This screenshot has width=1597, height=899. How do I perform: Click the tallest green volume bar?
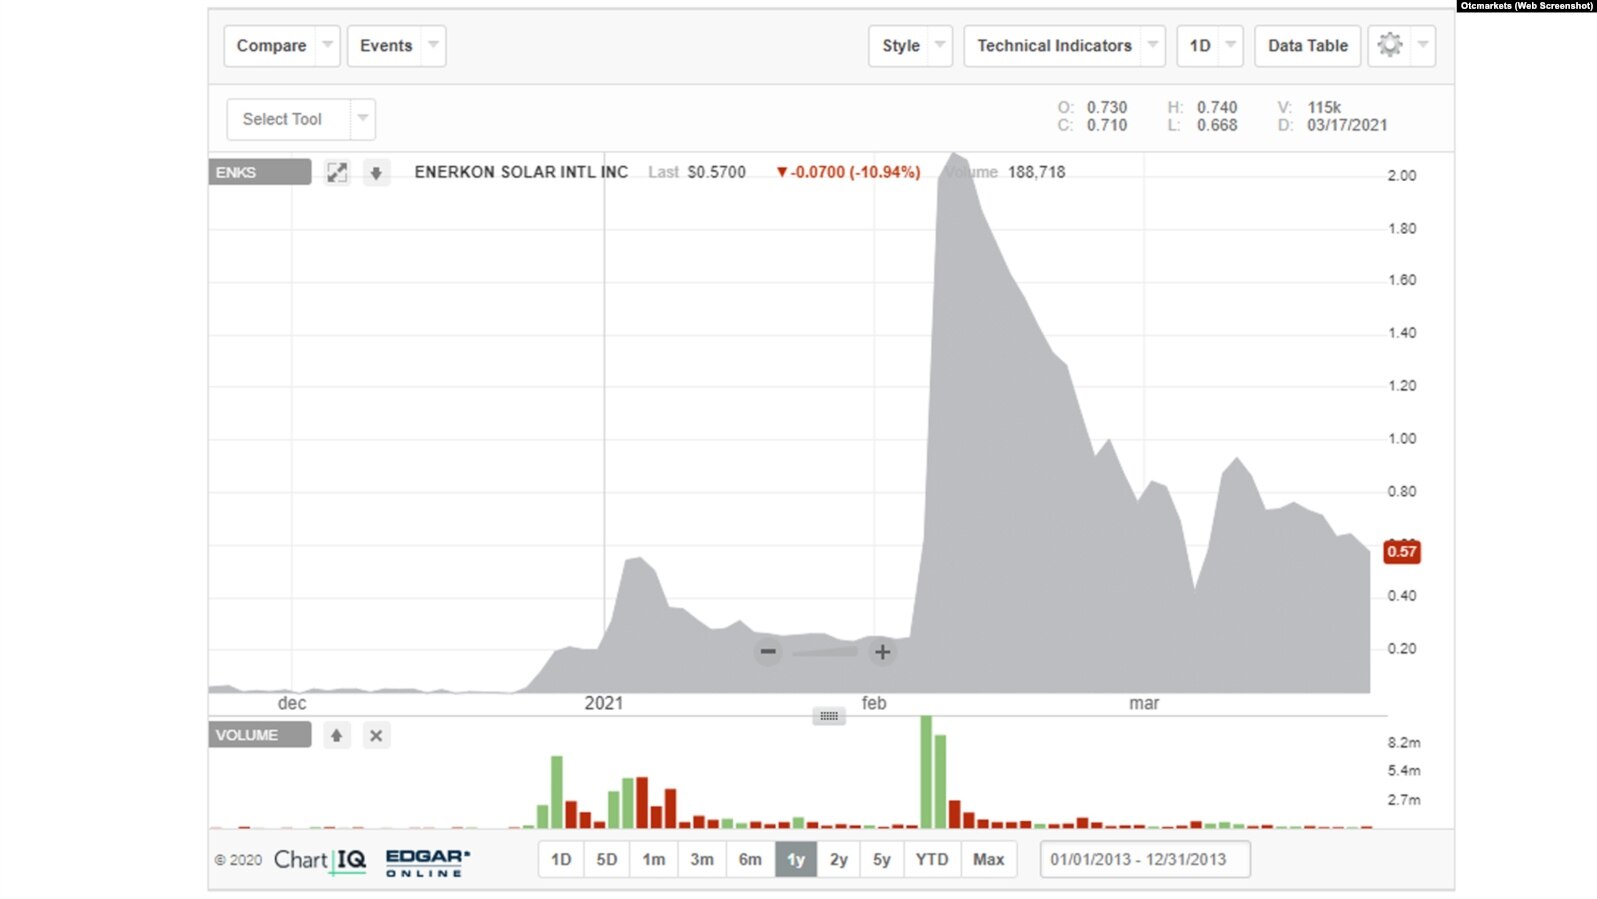(x=926, y=772)
